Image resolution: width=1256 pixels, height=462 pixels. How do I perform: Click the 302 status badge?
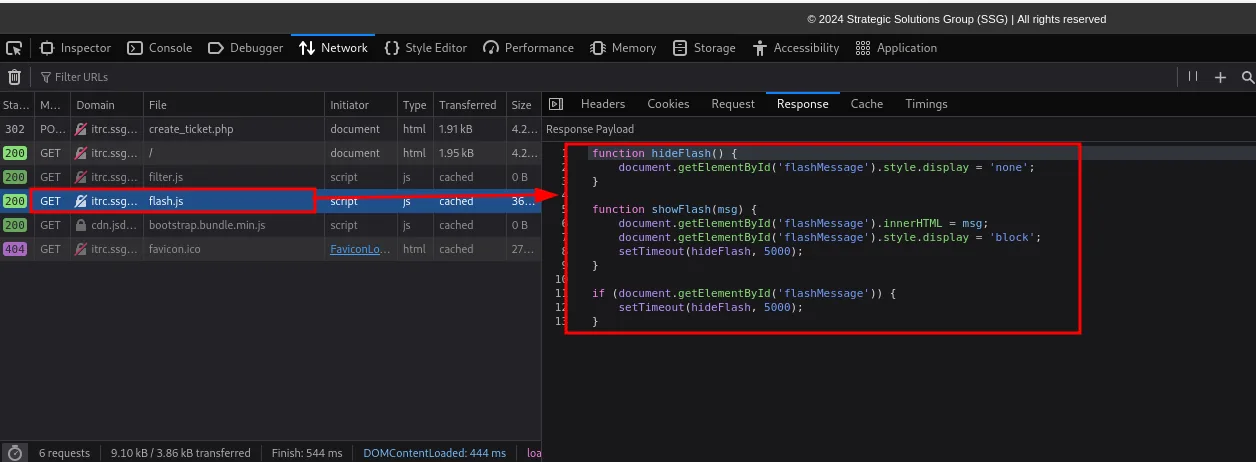pyautogui.click(x=15, y=129)
